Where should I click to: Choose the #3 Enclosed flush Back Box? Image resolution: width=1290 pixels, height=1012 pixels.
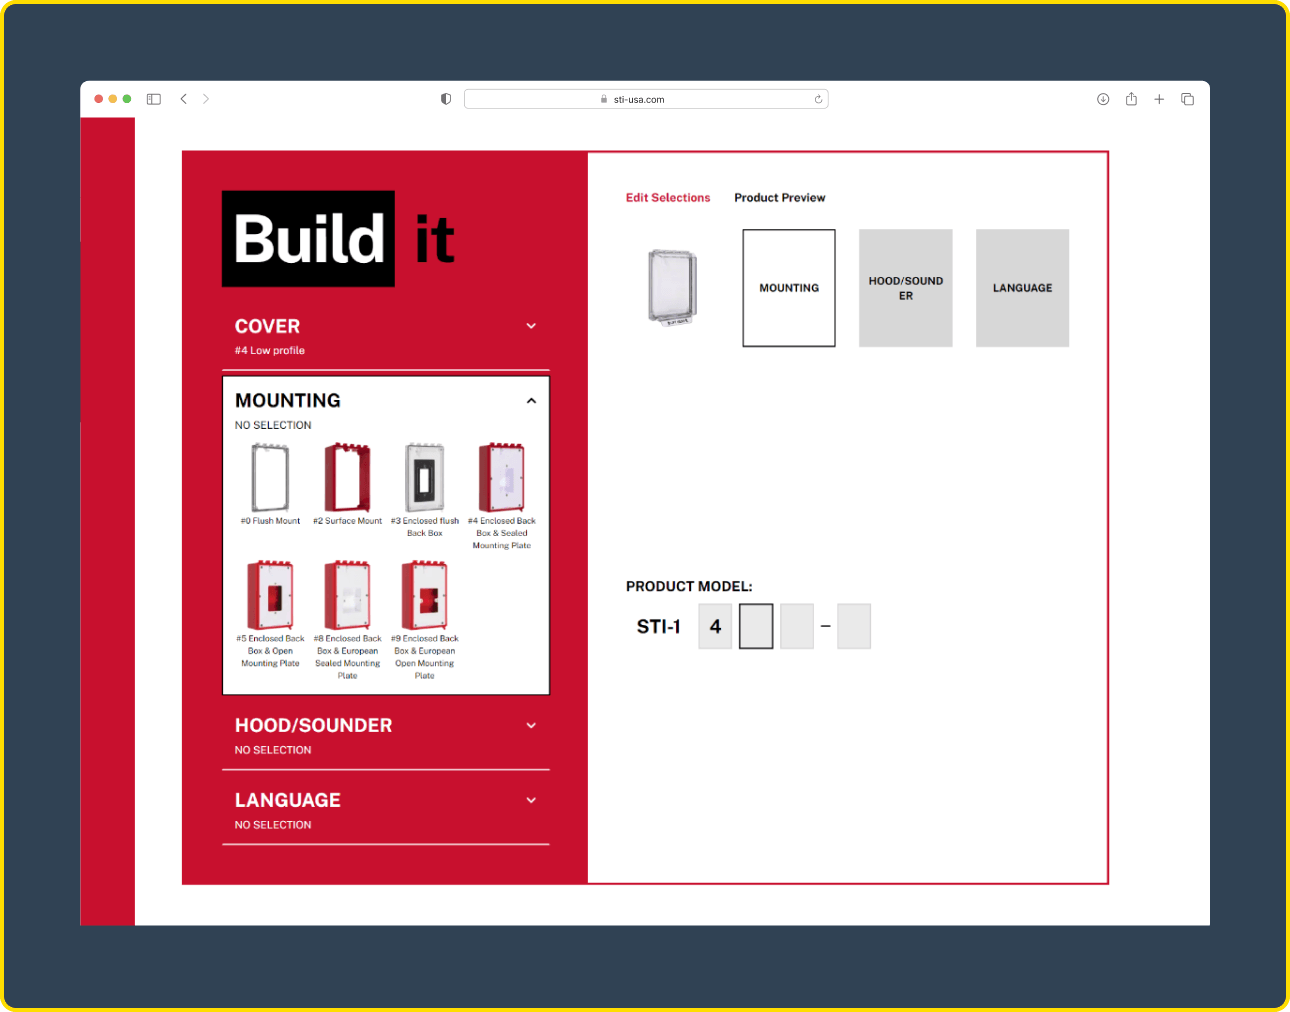[425, 478]
